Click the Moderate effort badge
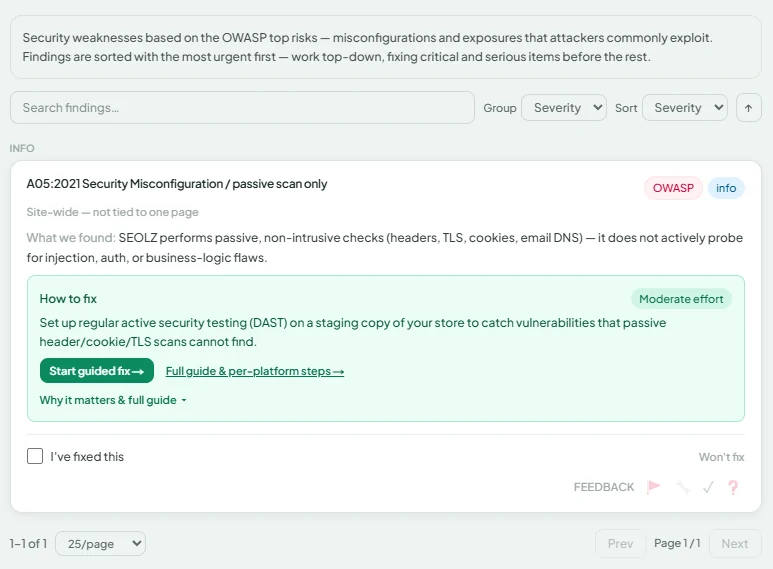The height and width of the screenshot is (569, 773). pos(681,299)
